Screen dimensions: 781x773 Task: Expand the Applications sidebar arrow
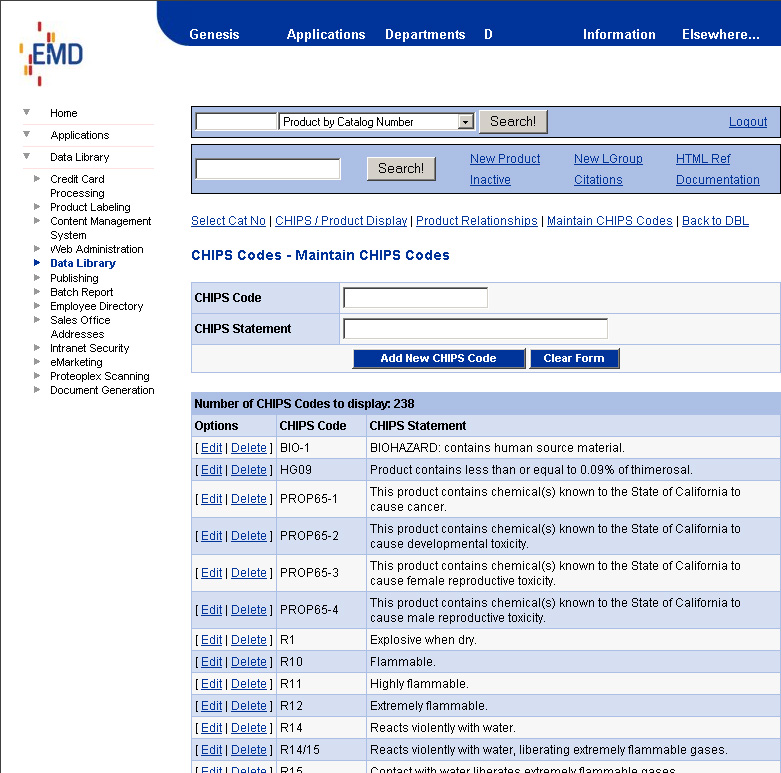27,134
